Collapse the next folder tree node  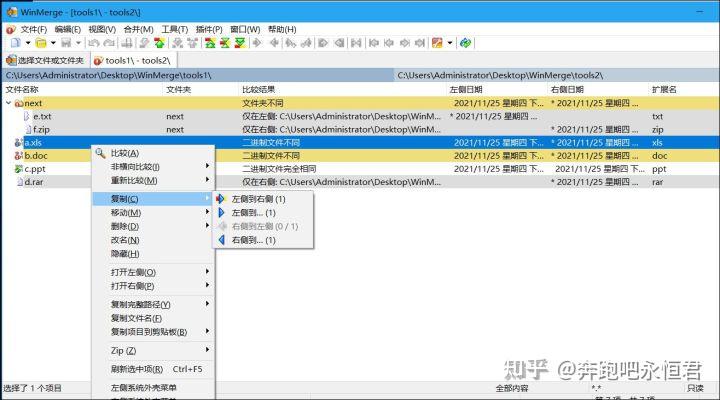(x=8, y=103)
